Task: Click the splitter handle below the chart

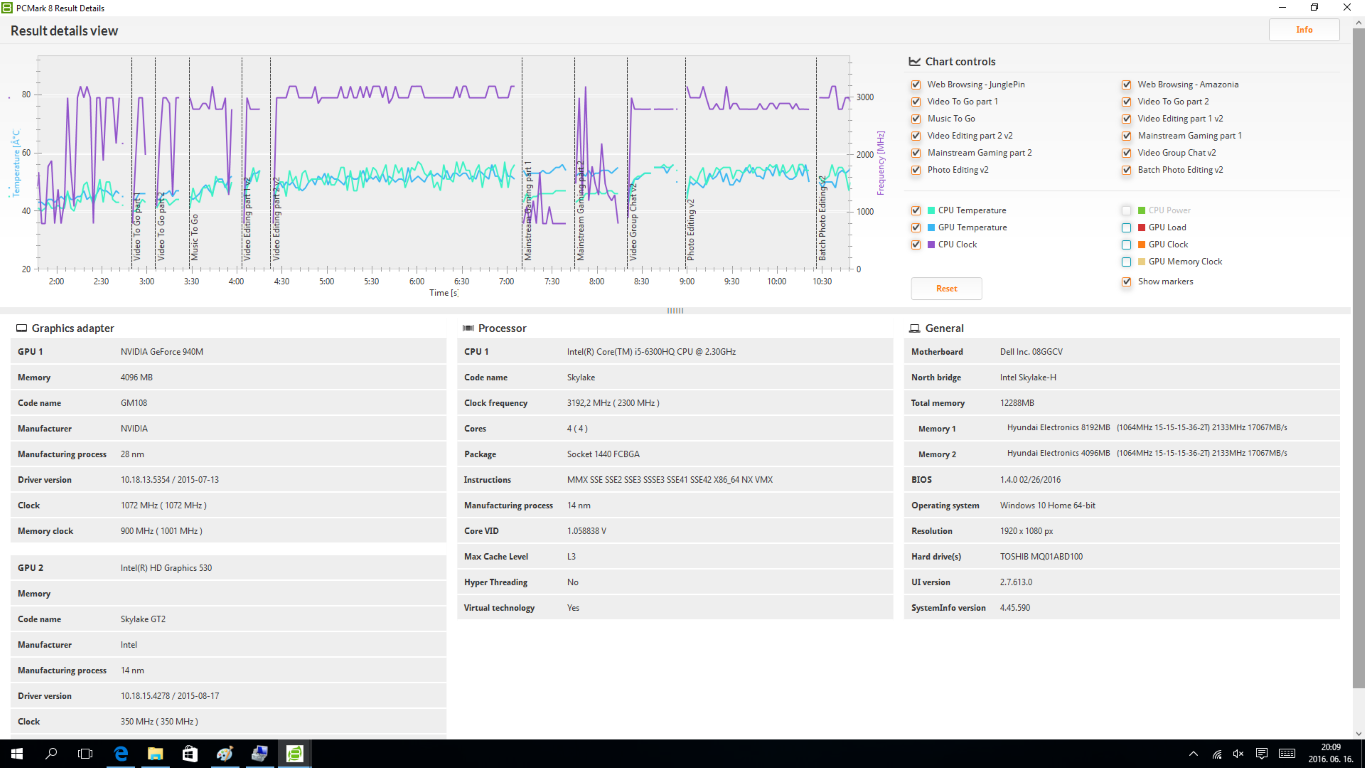Action: point(675,311)
